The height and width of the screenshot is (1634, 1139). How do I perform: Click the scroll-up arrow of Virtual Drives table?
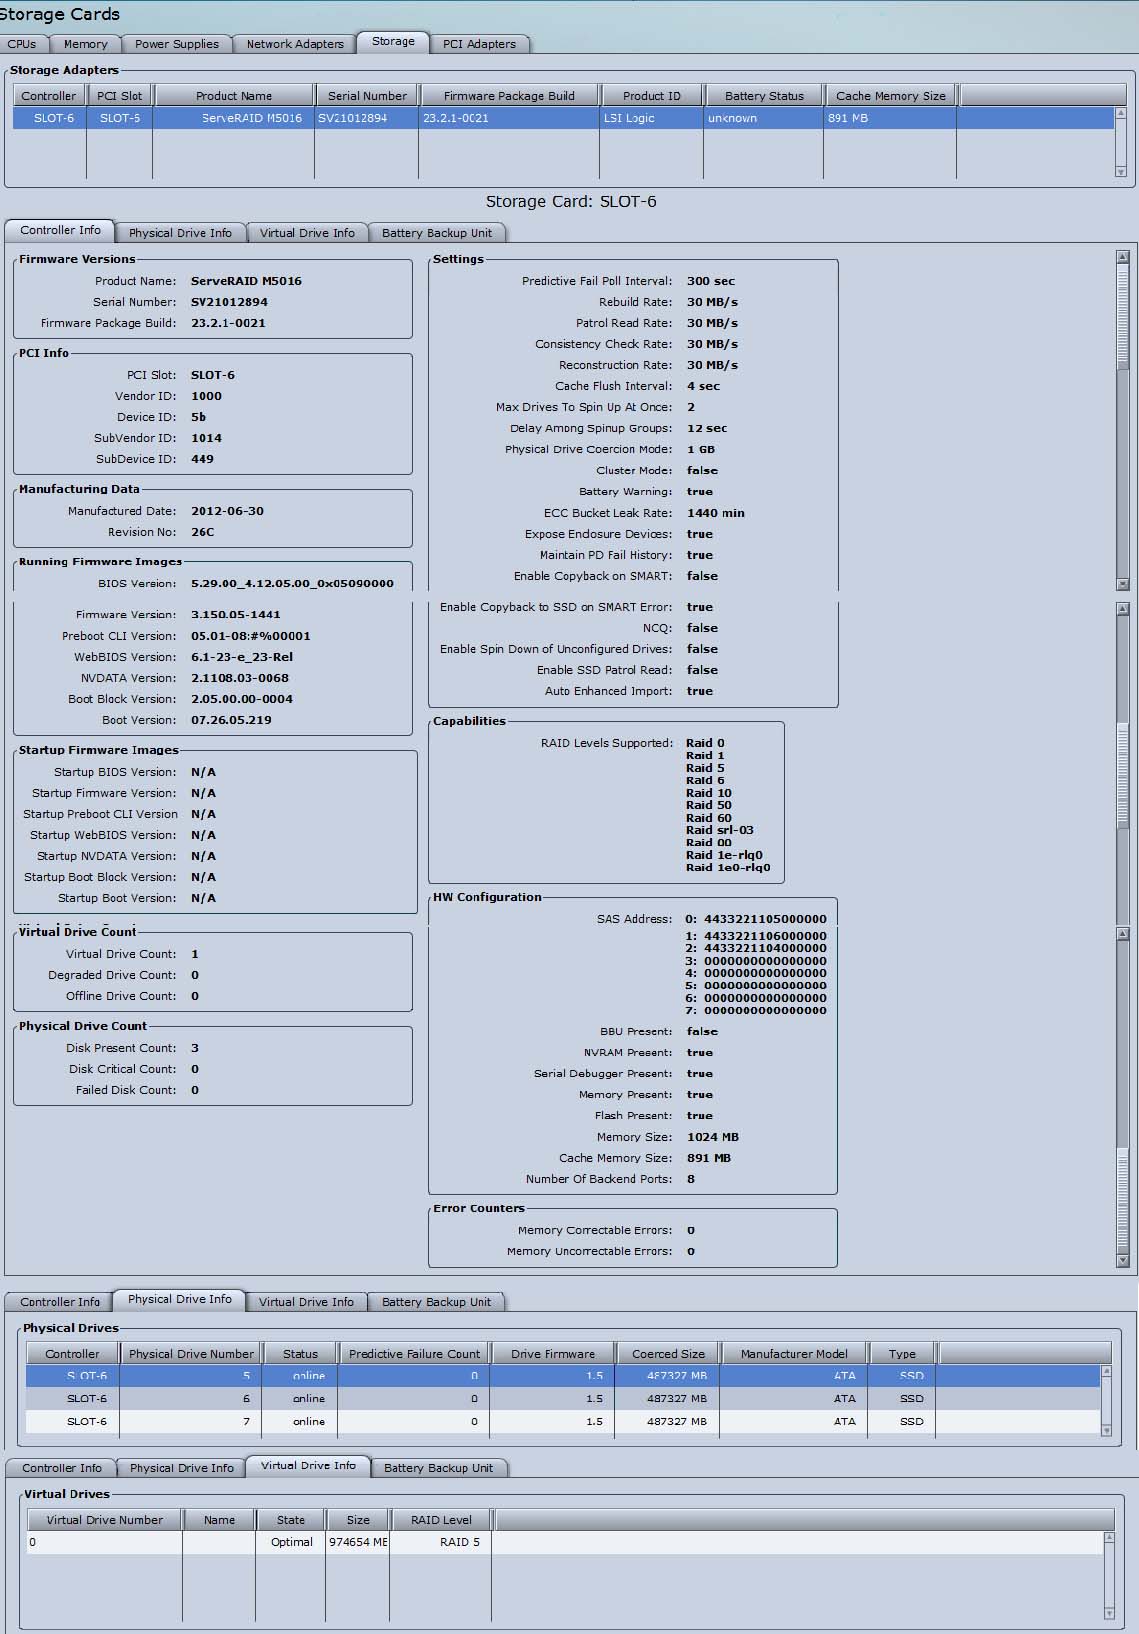click(x=1108, y=1537)
